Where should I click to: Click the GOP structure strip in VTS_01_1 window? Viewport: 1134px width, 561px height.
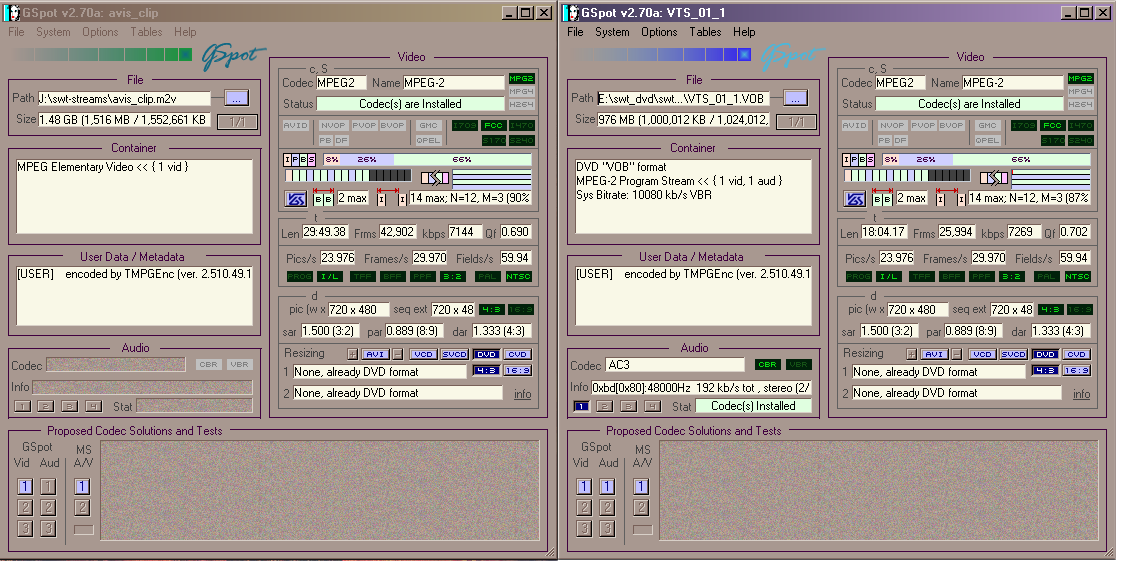907,176
